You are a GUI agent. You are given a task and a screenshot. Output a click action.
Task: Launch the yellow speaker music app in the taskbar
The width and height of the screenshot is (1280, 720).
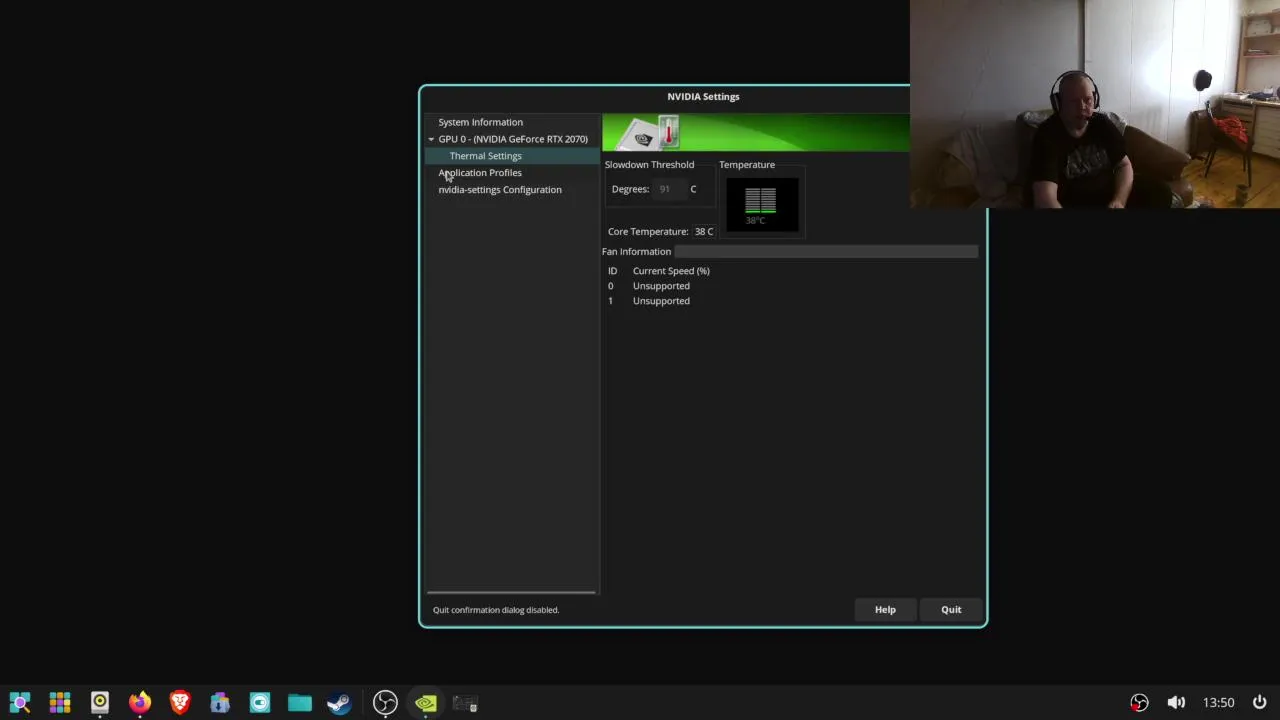100,703
